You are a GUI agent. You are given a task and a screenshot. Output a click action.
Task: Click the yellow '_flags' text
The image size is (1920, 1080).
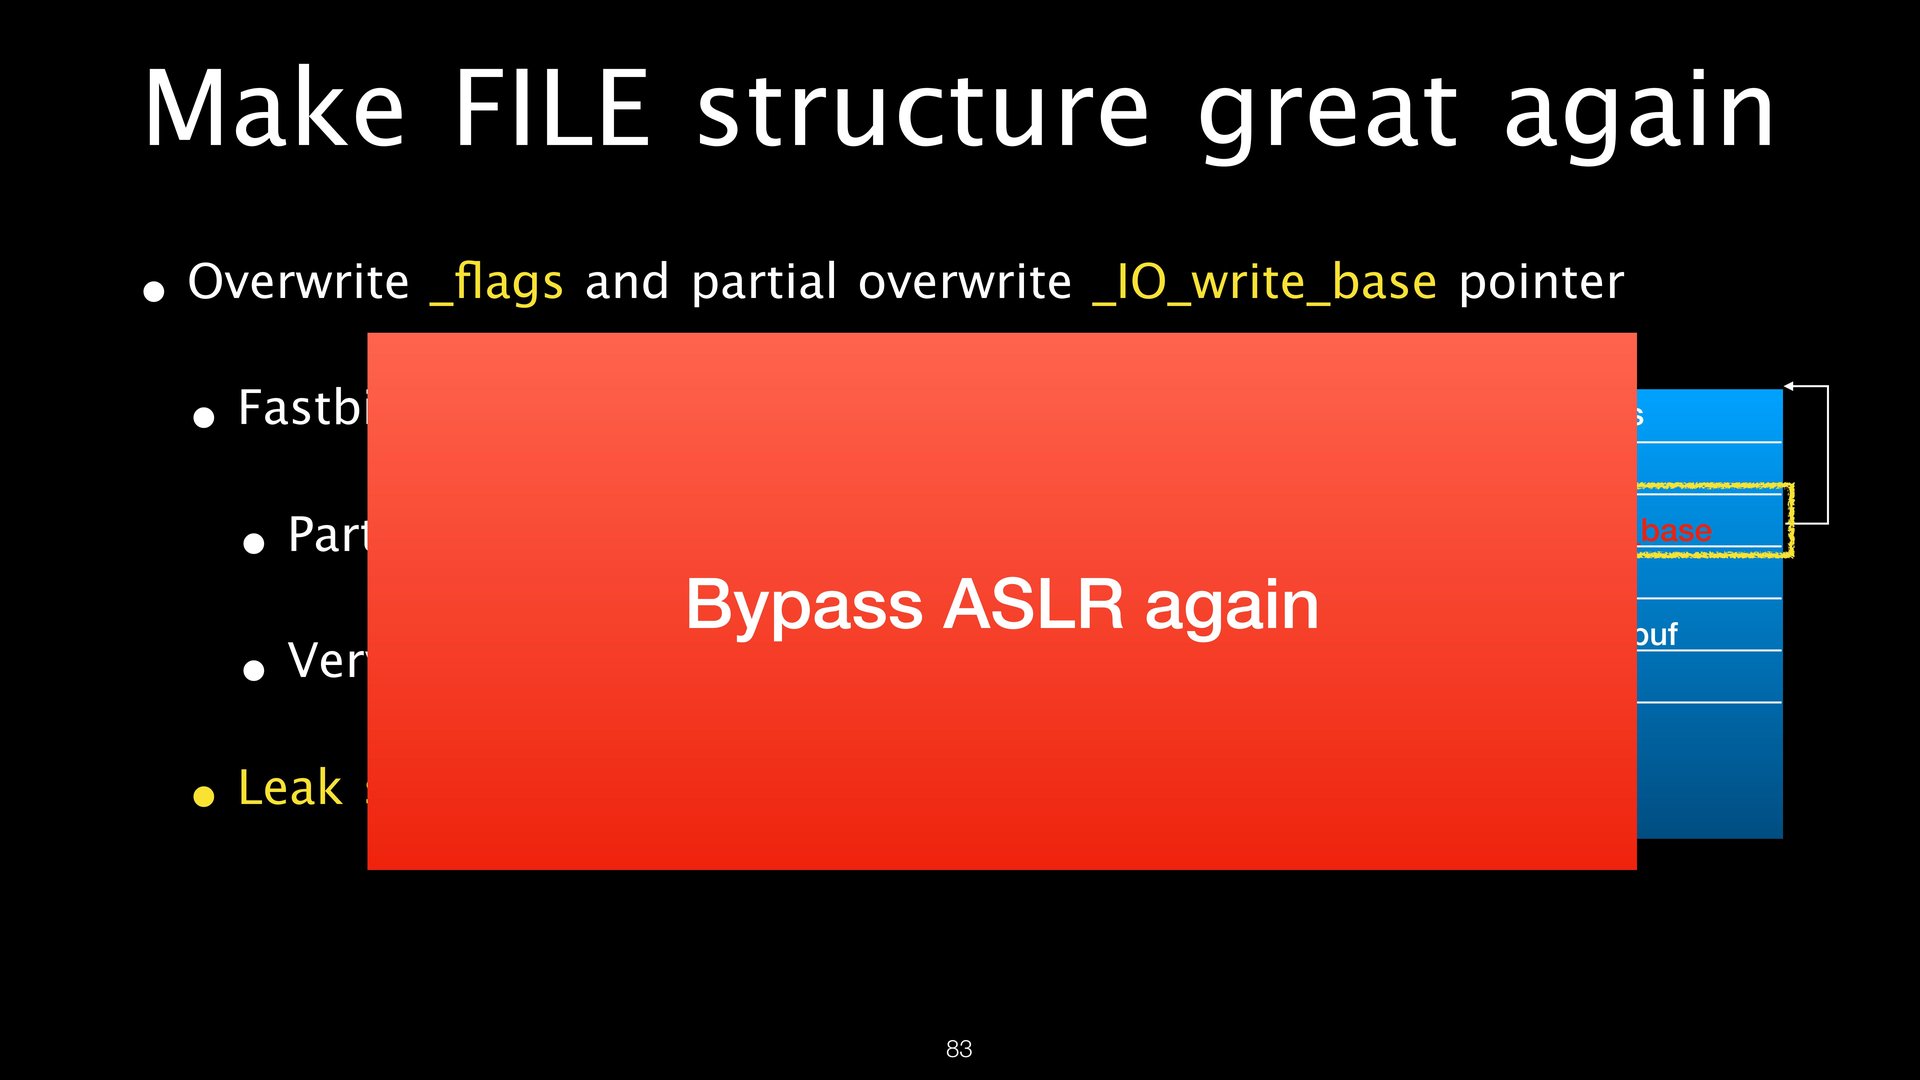(x=496, y=282)
